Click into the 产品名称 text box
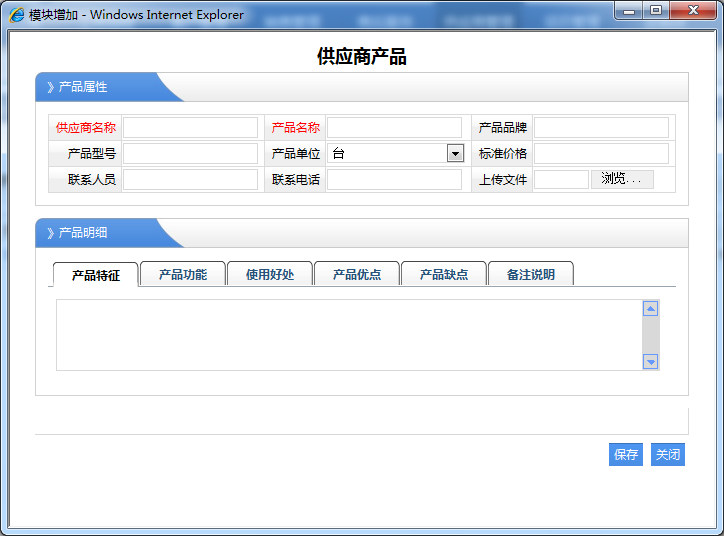724x536 pixels. tap(394, 127)
